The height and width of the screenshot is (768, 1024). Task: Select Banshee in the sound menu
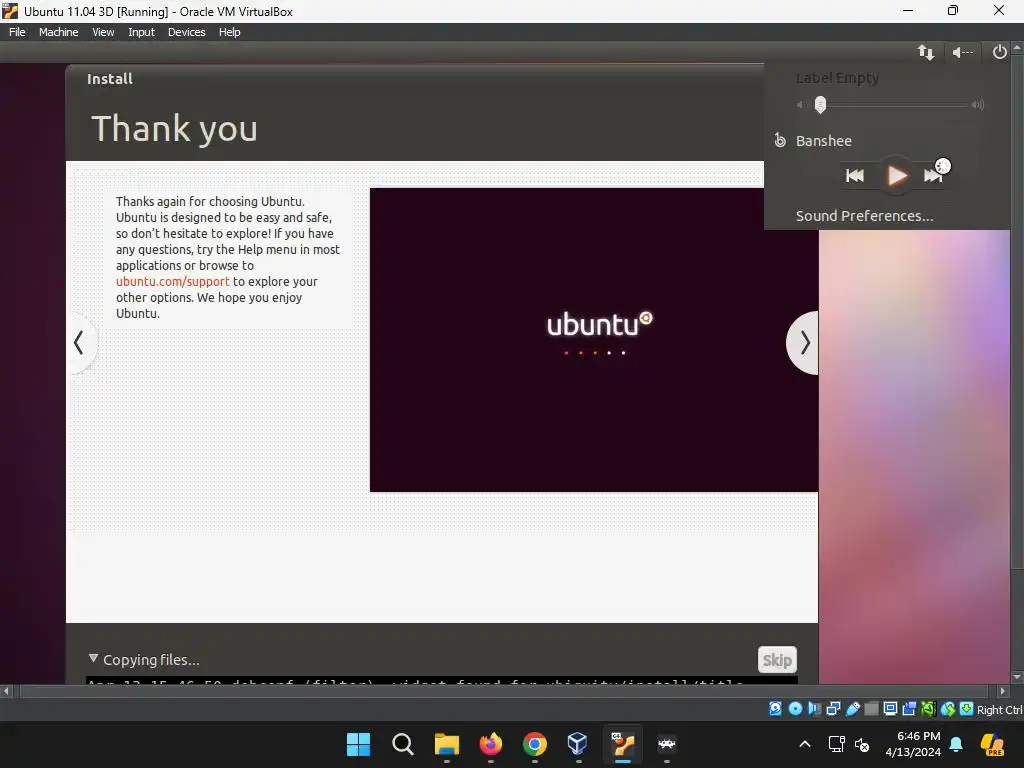(824, 140)
